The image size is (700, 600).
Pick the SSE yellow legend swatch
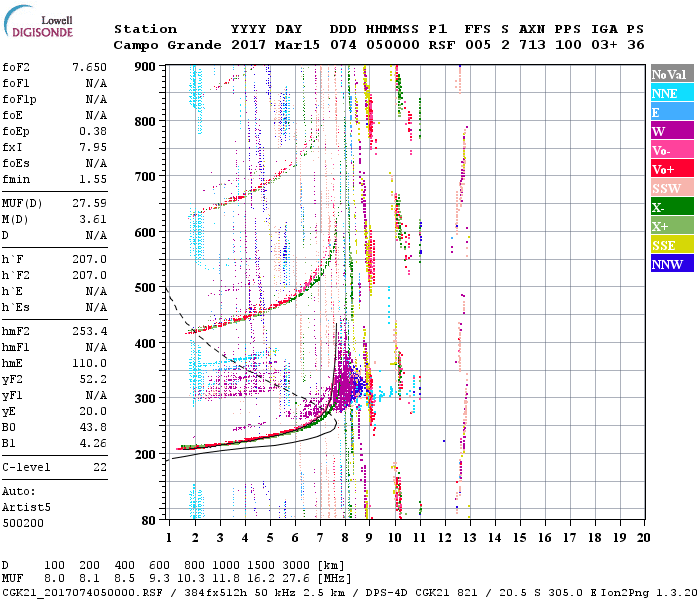tap(670, 245)
